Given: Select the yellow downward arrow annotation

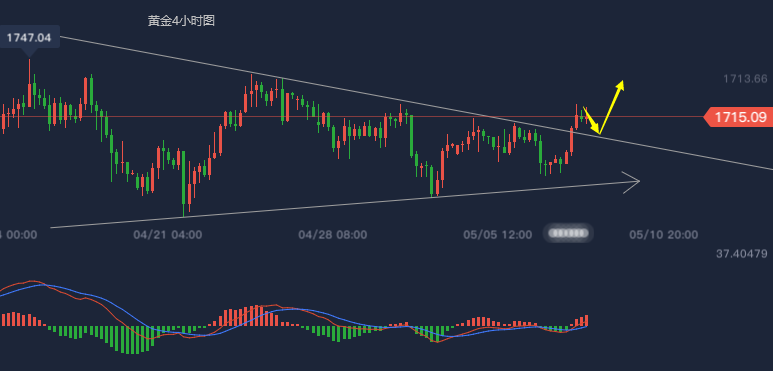Looking at the screenshot, I should click(591, 120).
